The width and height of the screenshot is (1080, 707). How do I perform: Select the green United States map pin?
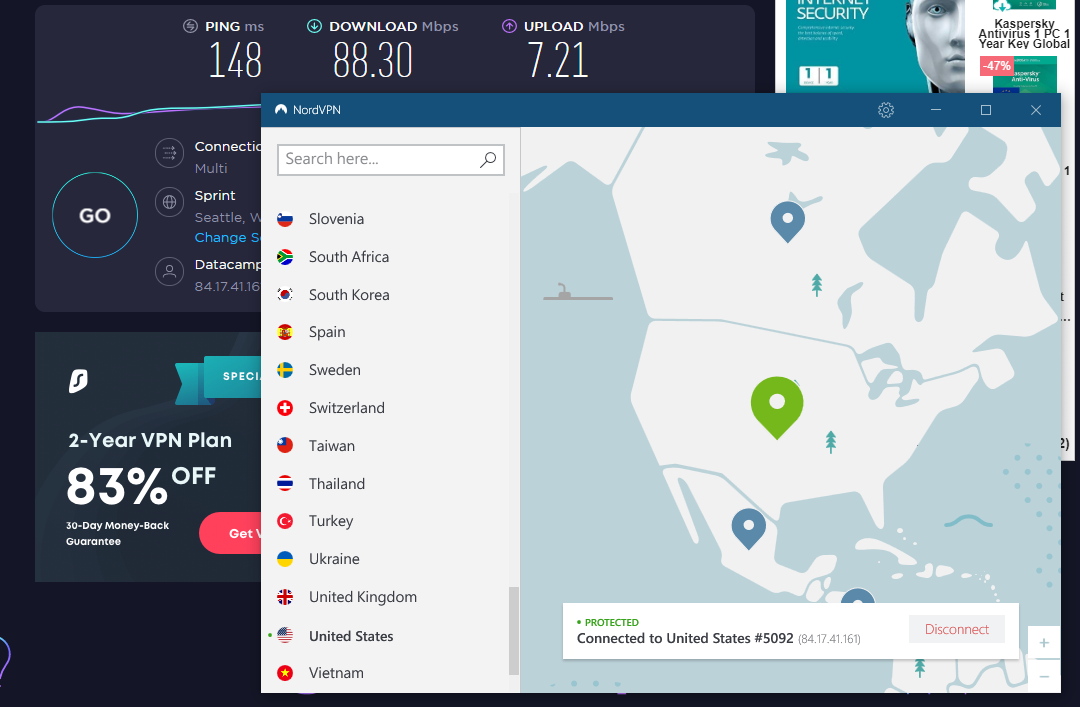[777, 407]
